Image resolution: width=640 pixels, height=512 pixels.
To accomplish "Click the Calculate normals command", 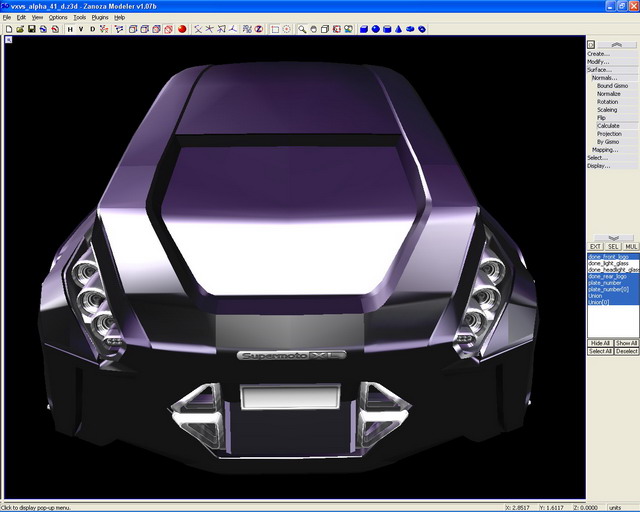I will pyautogui.click(x=608, y=126).
